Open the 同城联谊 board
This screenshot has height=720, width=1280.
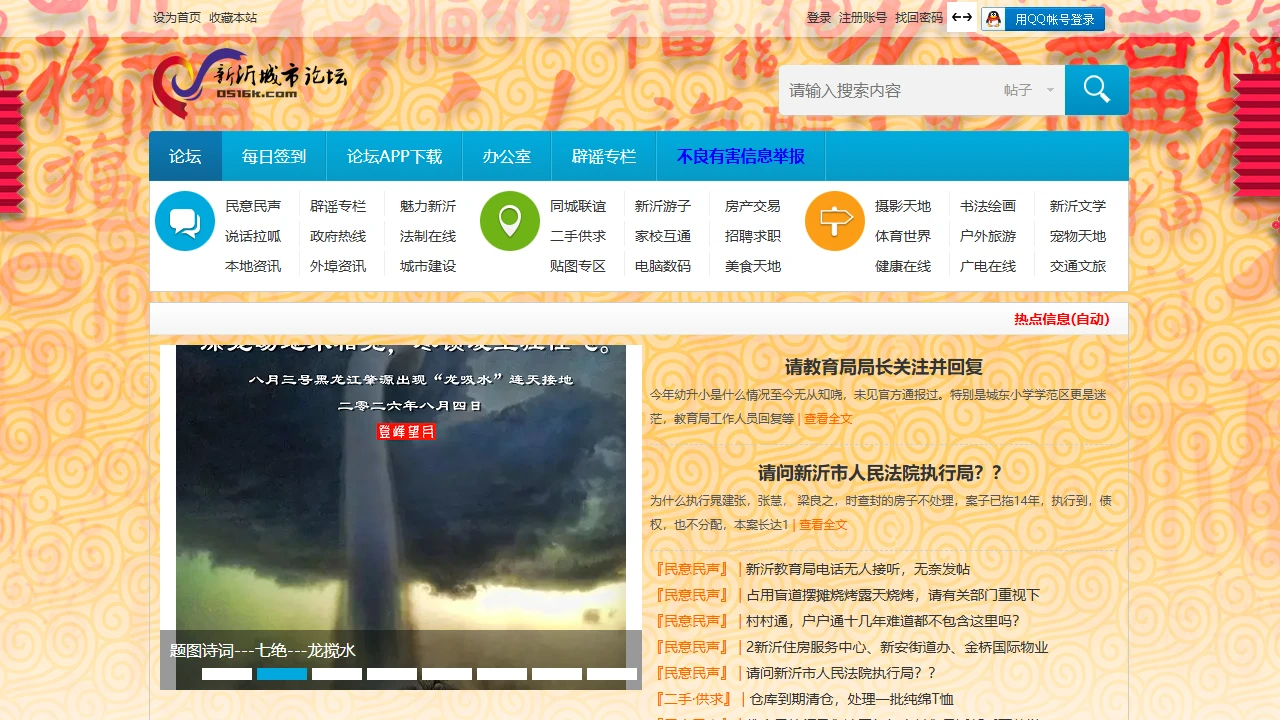tap(578, 206)
